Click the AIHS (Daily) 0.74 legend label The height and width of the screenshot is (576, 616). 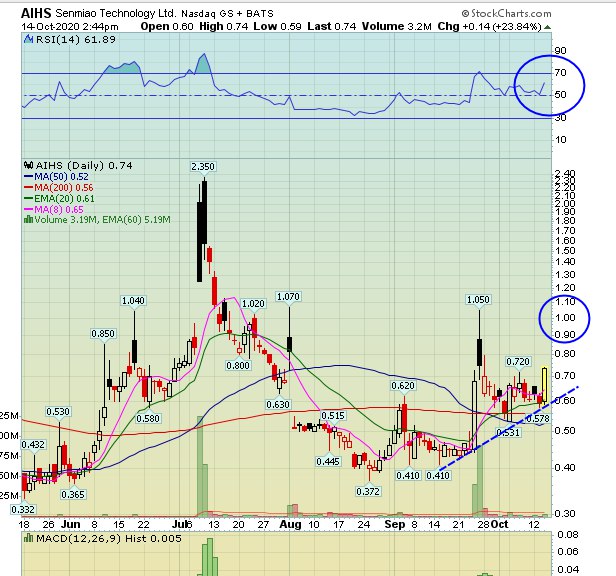84,165
